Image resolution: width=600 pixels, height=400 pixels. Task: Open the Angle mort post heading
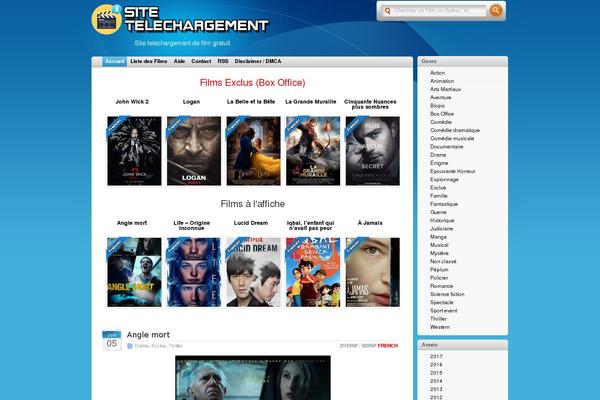[x=148, y=335]
